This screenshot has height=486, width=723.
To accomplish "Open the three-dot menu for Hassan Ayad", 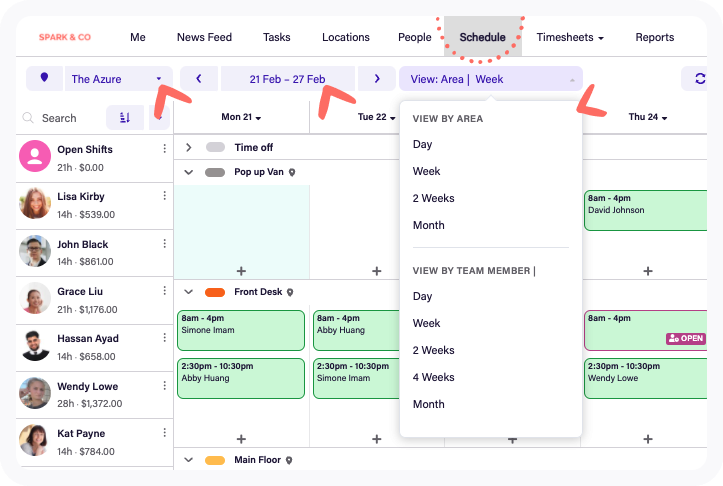I will [x=165, y=339].
